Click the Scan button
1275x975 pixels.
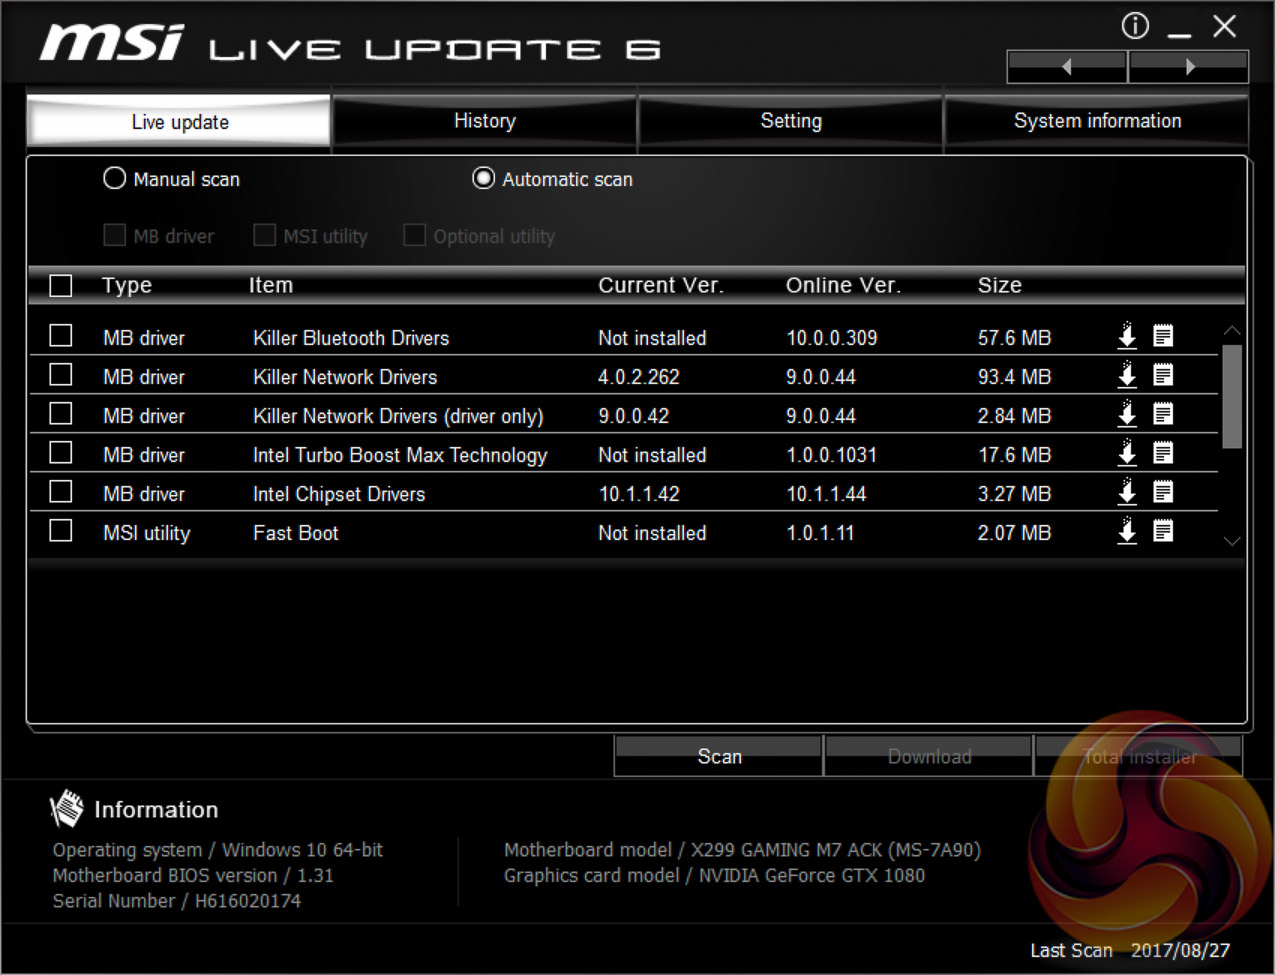pyautogui.click(x=719, y=756)
